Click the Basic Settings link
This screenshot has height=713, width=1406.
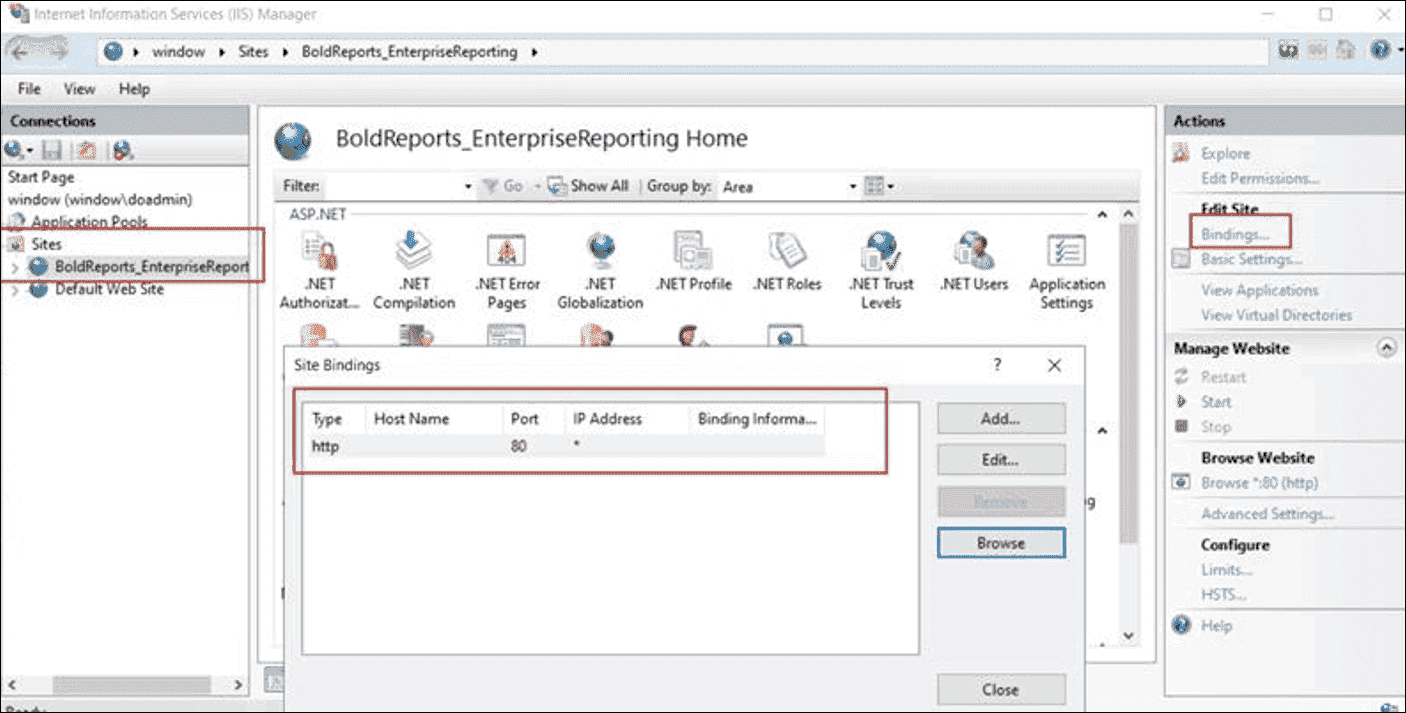click(x=1252, y=259)
